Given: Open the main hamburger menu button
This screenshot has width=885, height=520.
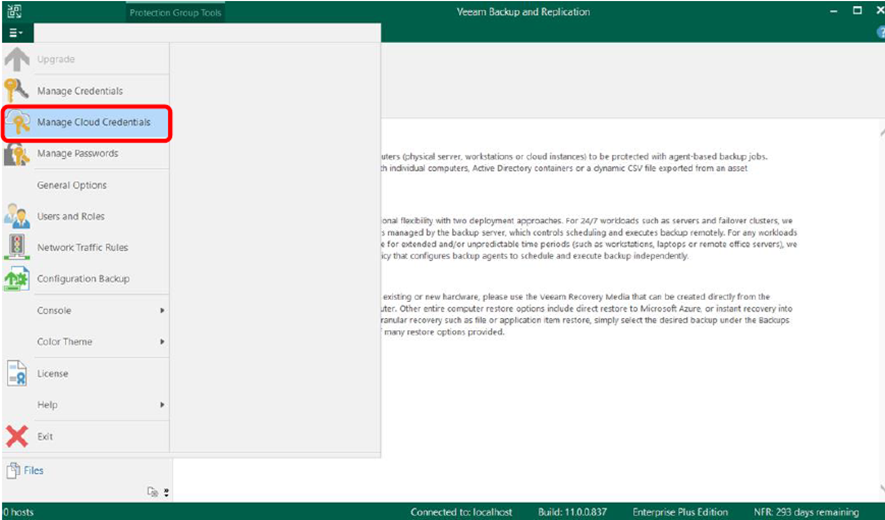Looking at the screenshot, I should coord(16,33).
